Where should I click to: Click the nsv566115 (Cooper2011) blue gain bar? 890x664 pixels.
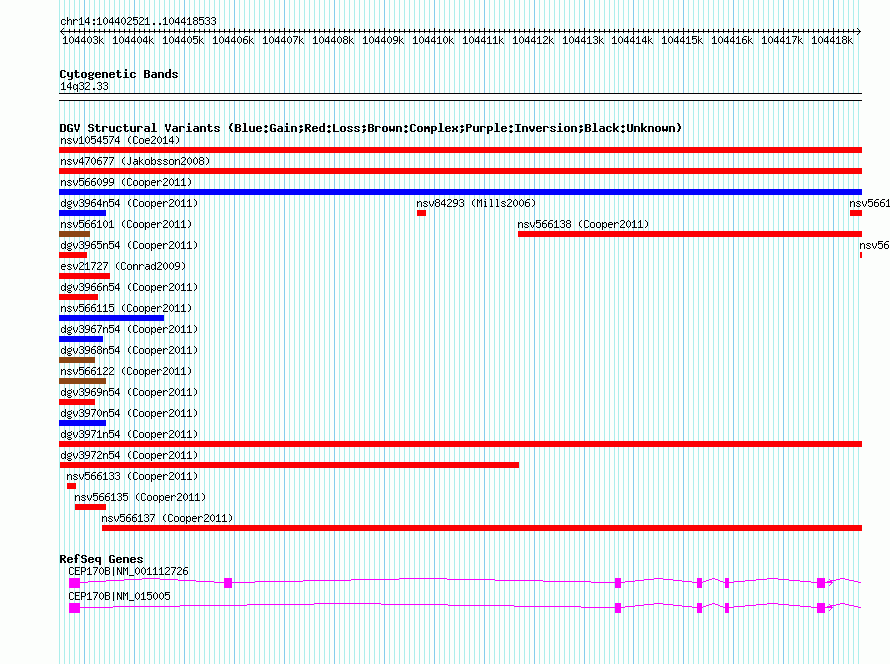coord(111,318)
